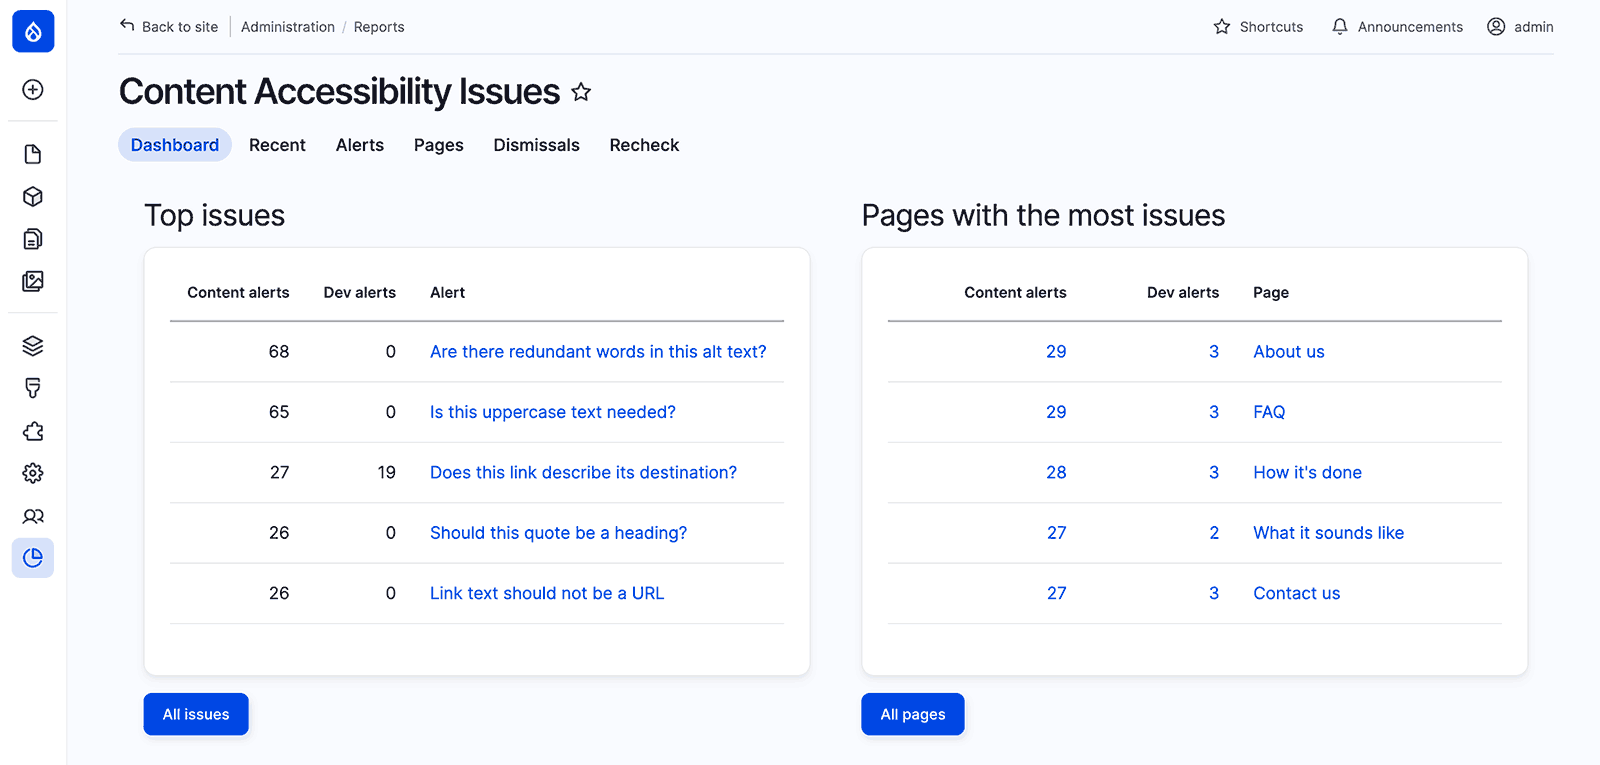
Task: Switch to the Recheck tab
Action: (x=644, y=145)
